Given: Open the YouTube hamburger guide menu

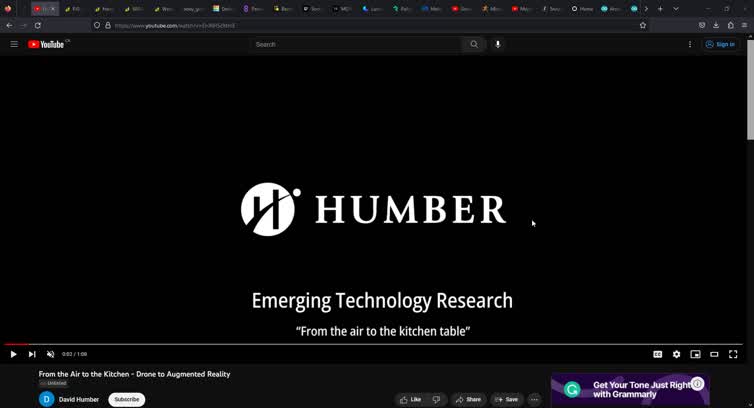Looking at the screenshot, I should [x=14, y=44].
